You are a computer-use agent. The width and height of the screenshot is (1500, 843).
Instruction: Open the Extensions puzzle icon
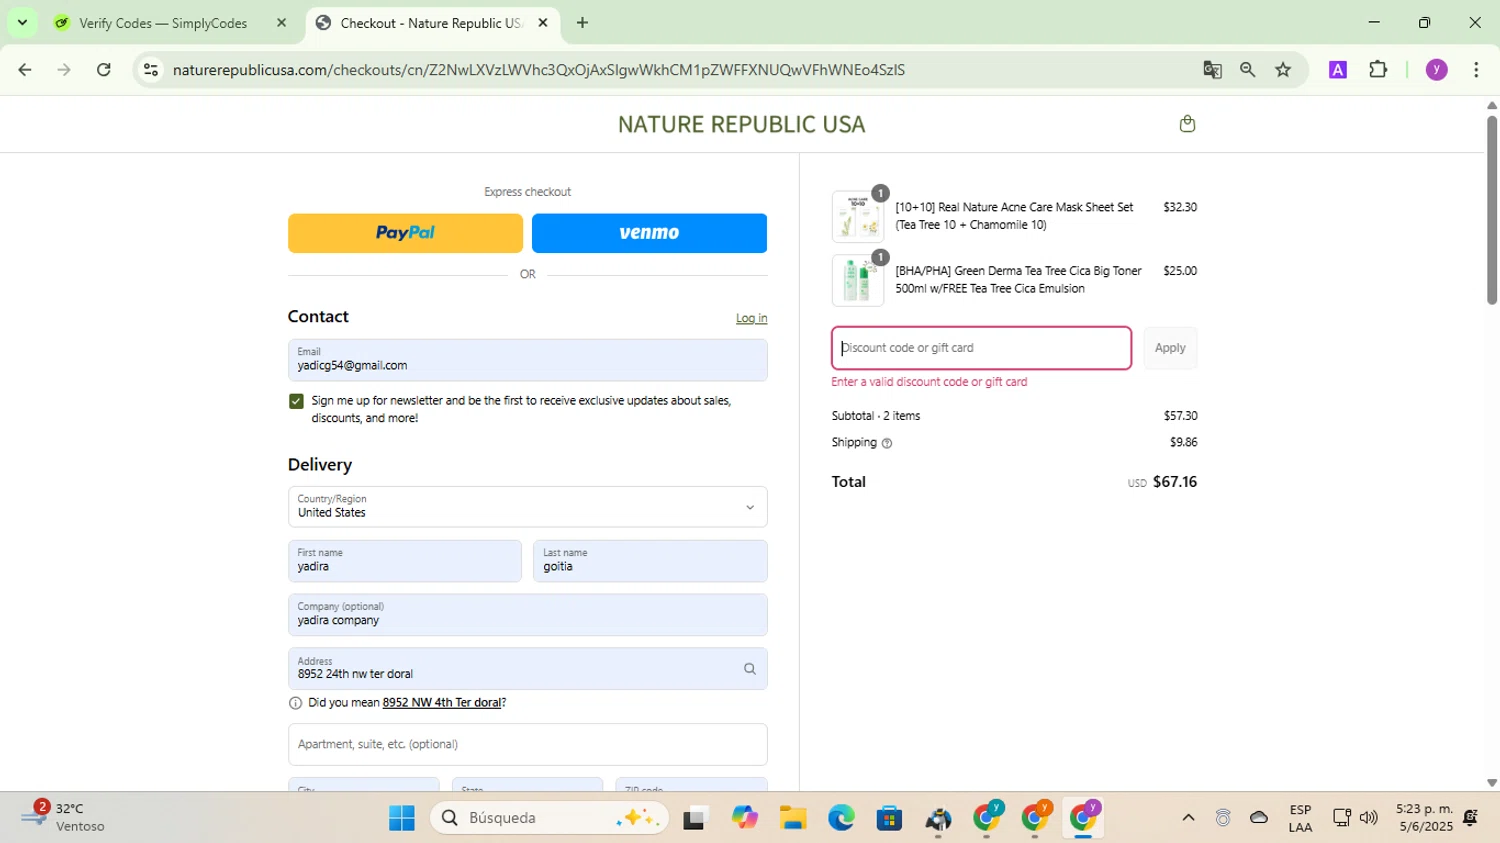click(x=1378, y=70)
